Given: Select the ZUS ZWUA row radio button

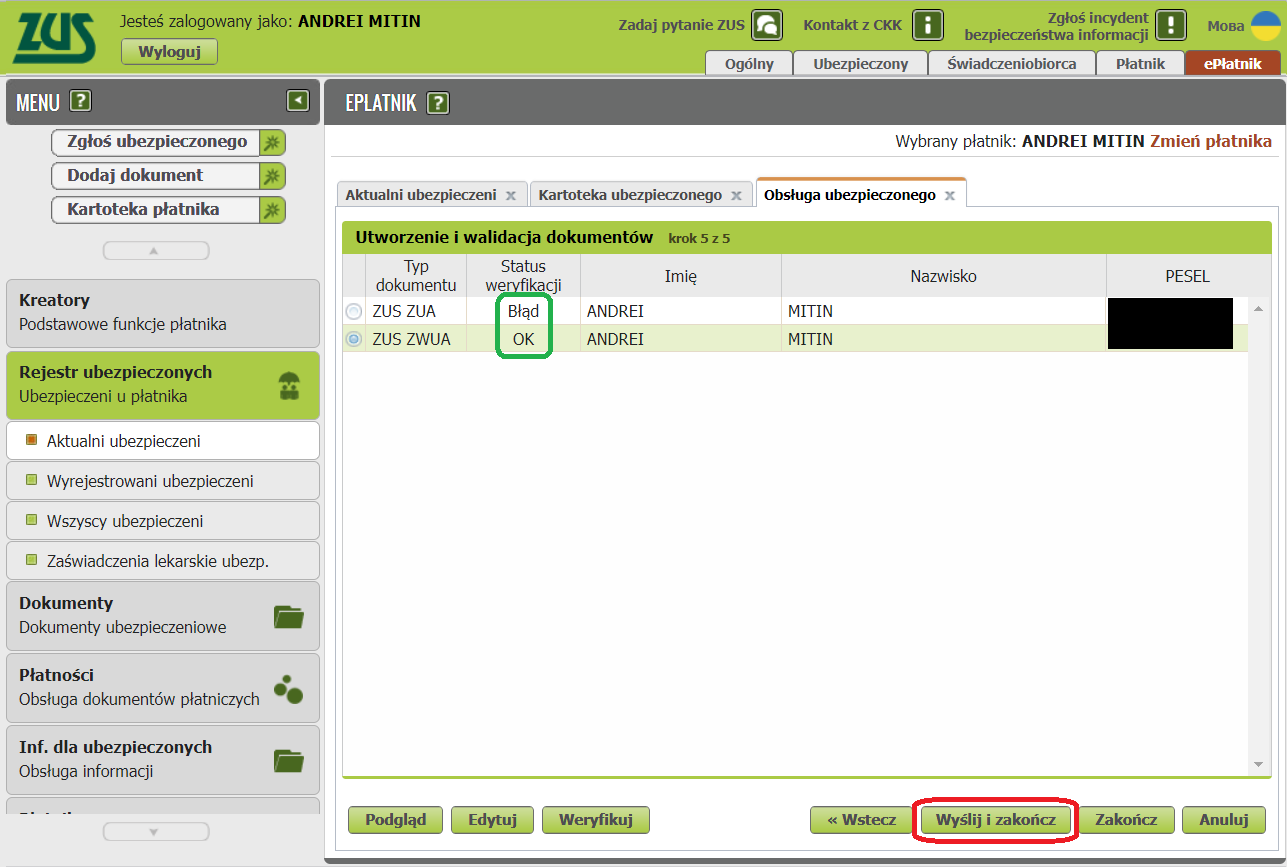Looking at the screenshot, I should point(354,340).
